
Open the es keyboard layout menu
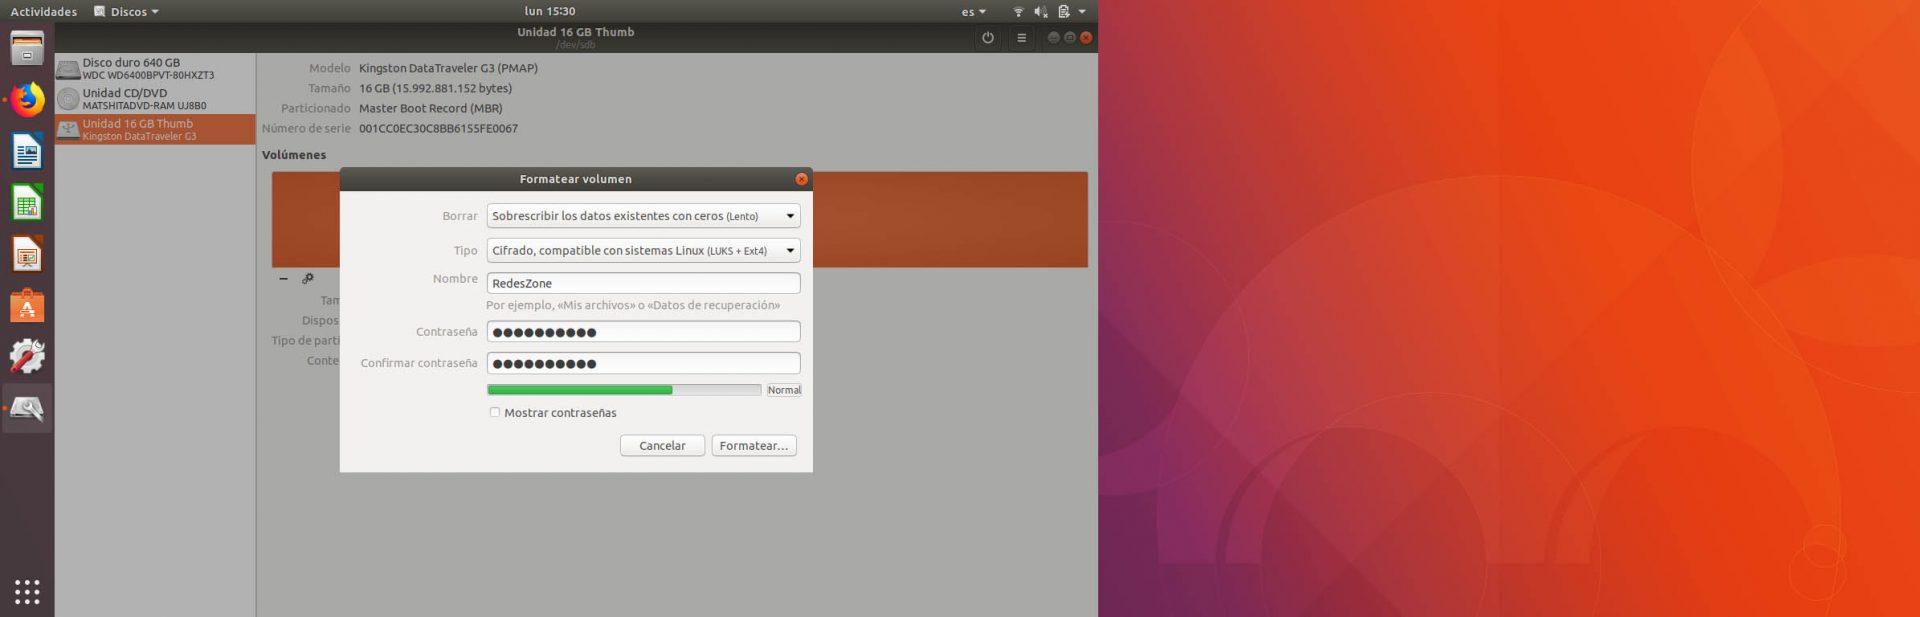[x=973, y=12]
